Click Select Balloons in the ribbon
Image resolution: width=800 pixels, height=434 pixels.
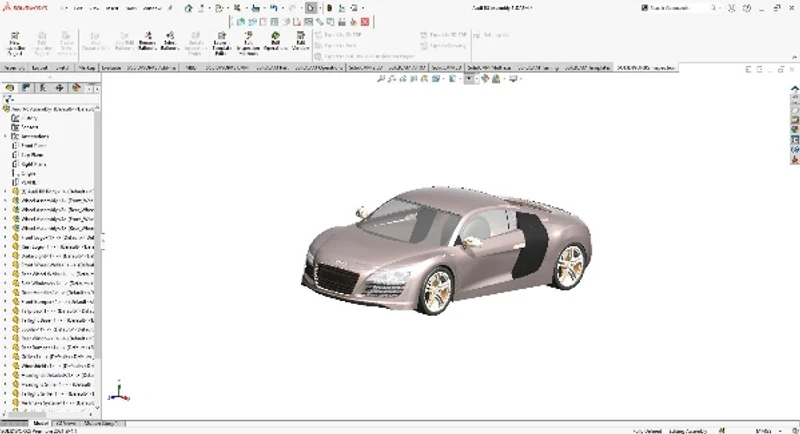pos(170,41)
